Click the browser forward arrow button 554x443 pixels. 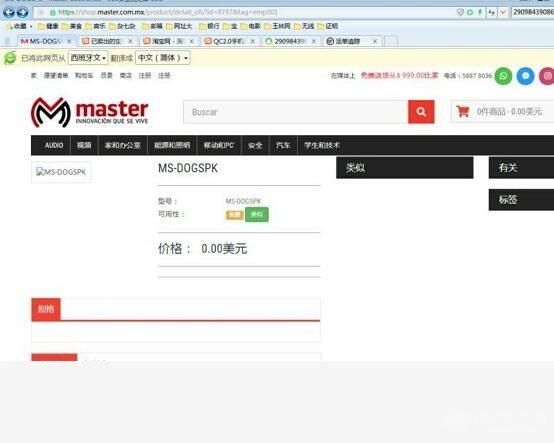click(x=23, y=12)
